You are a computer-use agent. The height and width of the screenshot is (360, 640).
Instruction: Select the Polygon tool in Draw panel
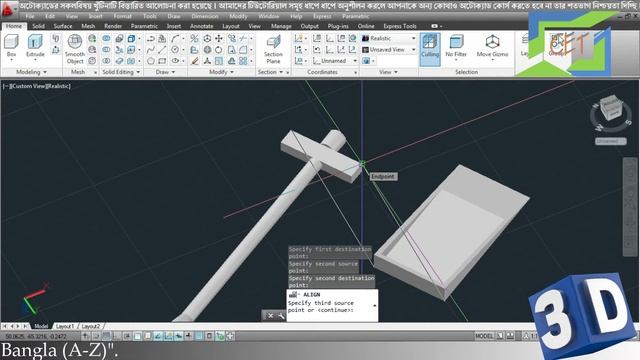pos(151,61)
